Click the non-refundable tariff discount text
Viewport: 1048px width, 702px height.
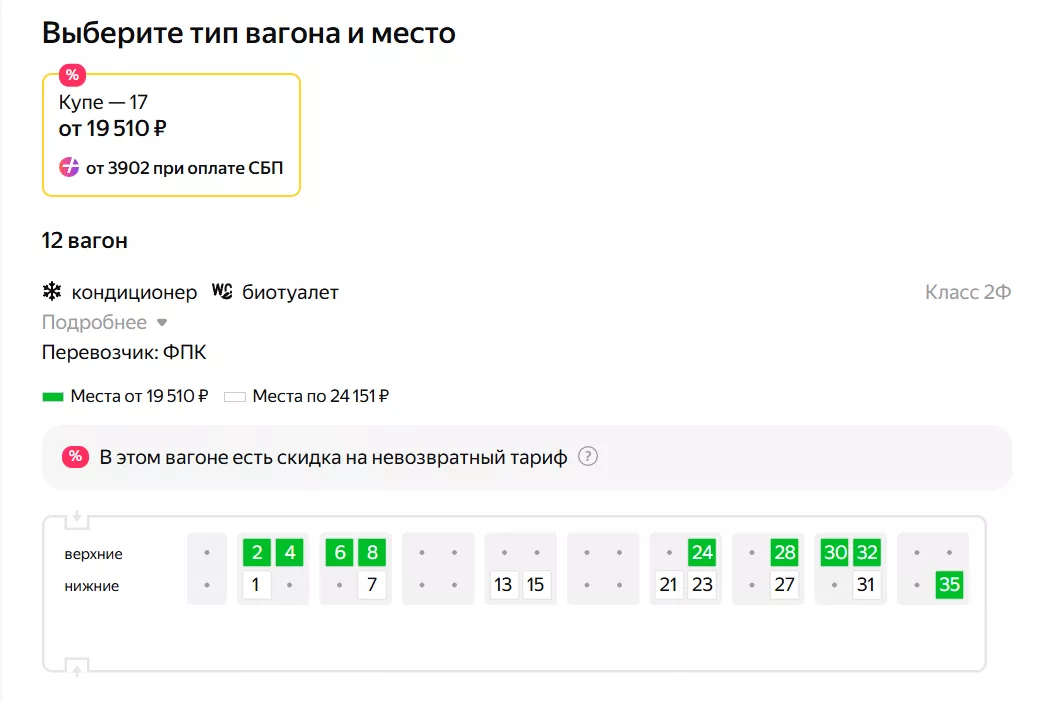click(x=333, y=457)
